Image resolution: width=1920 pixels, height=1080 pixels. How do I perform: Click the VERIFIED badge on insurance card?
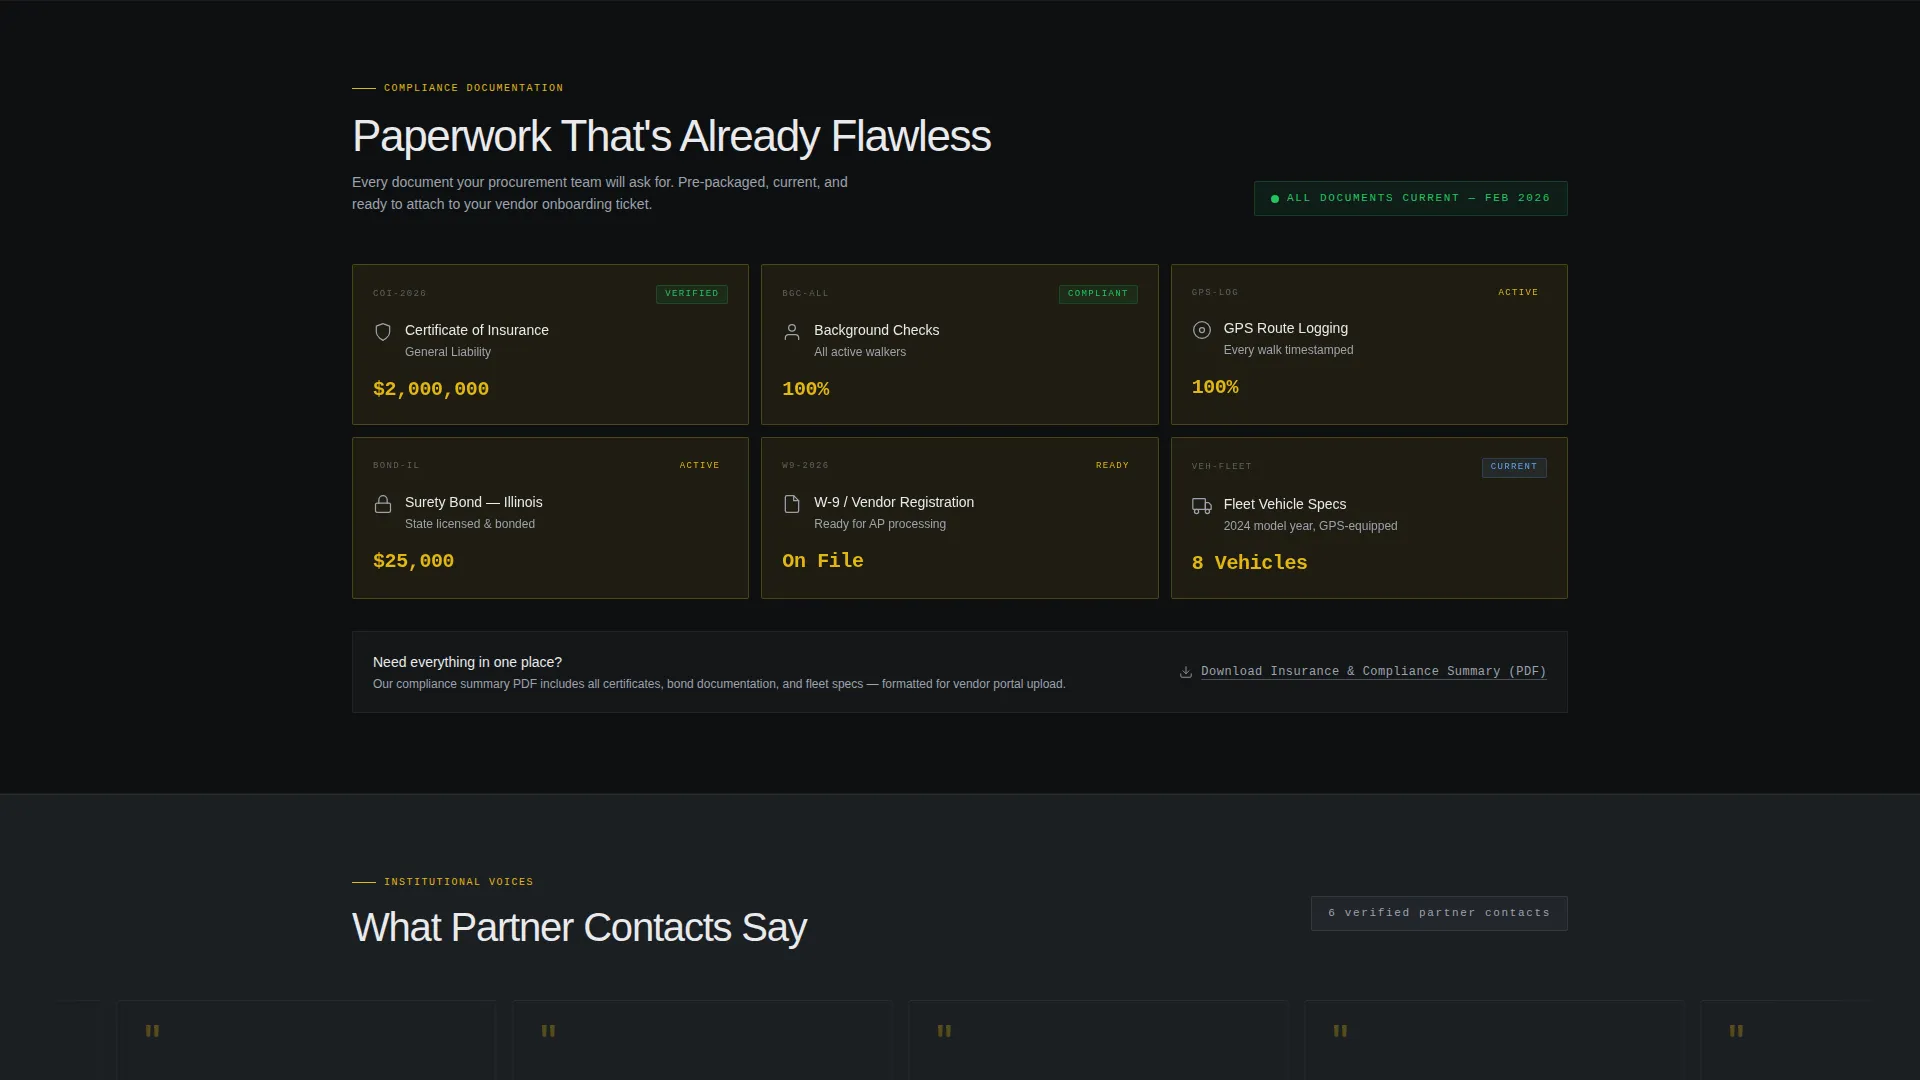(692, 294)
